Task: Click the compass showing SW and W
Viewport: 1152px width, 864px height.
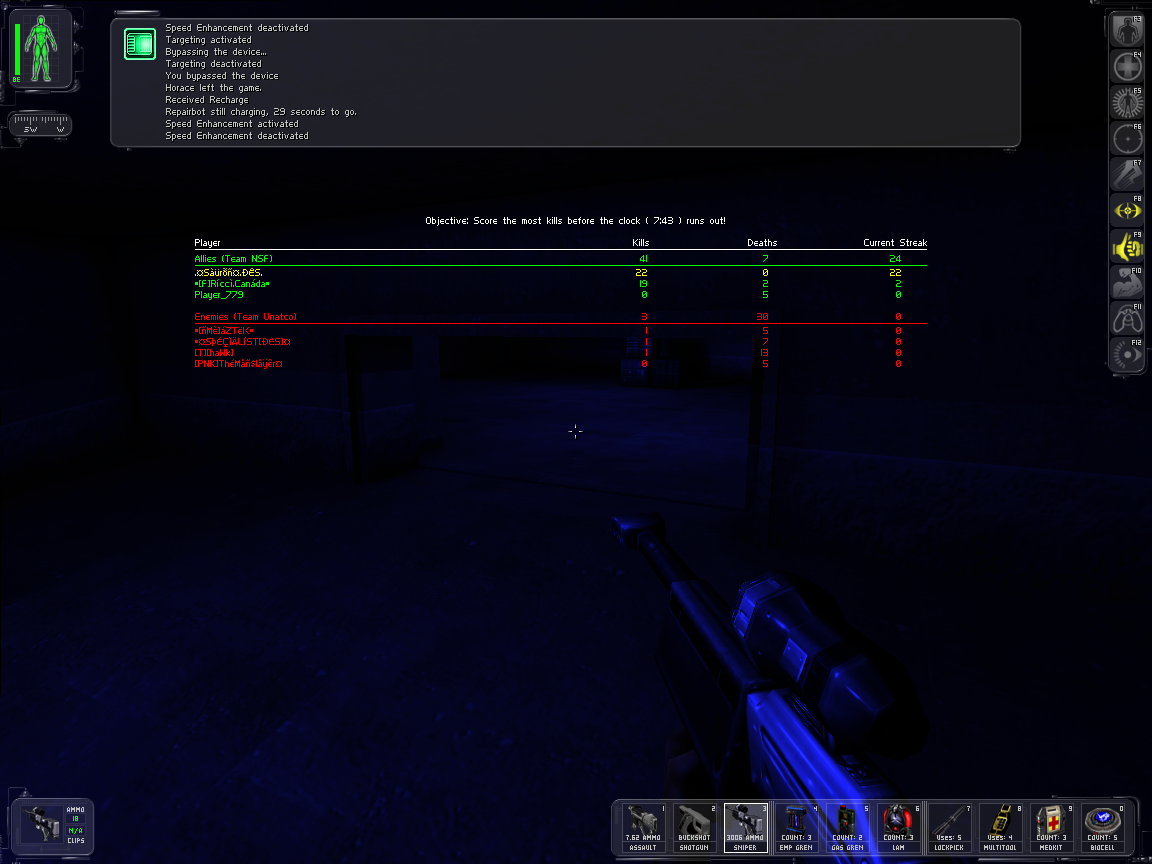Action: coord(40,123)
